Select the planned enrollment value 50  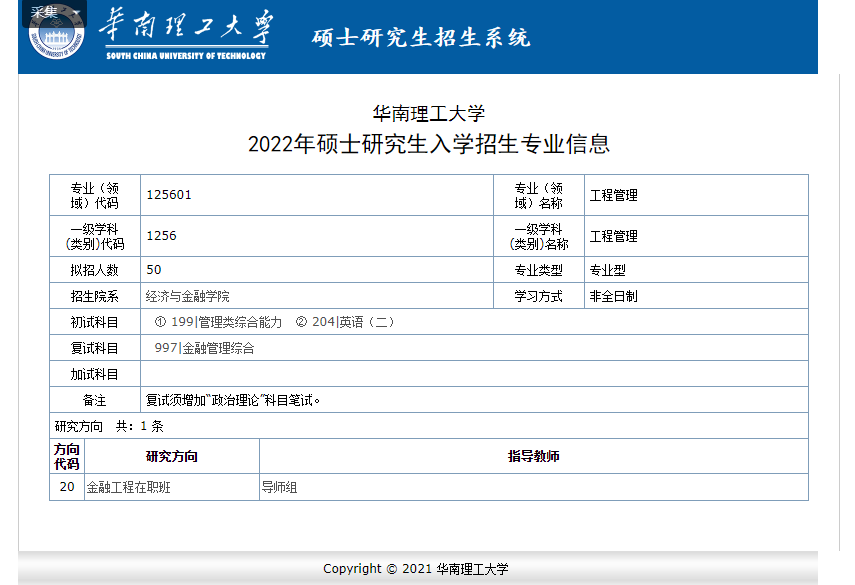pyautogui.click(x=154, y=269)
